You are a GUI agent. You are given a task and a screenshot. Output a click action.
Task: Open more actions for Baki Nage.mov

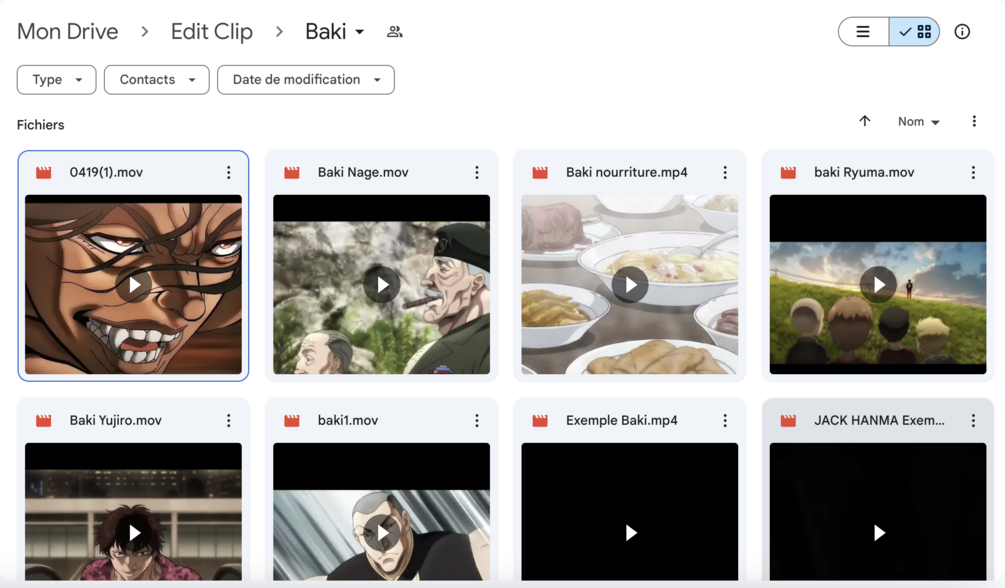click(x=477, y=172)
